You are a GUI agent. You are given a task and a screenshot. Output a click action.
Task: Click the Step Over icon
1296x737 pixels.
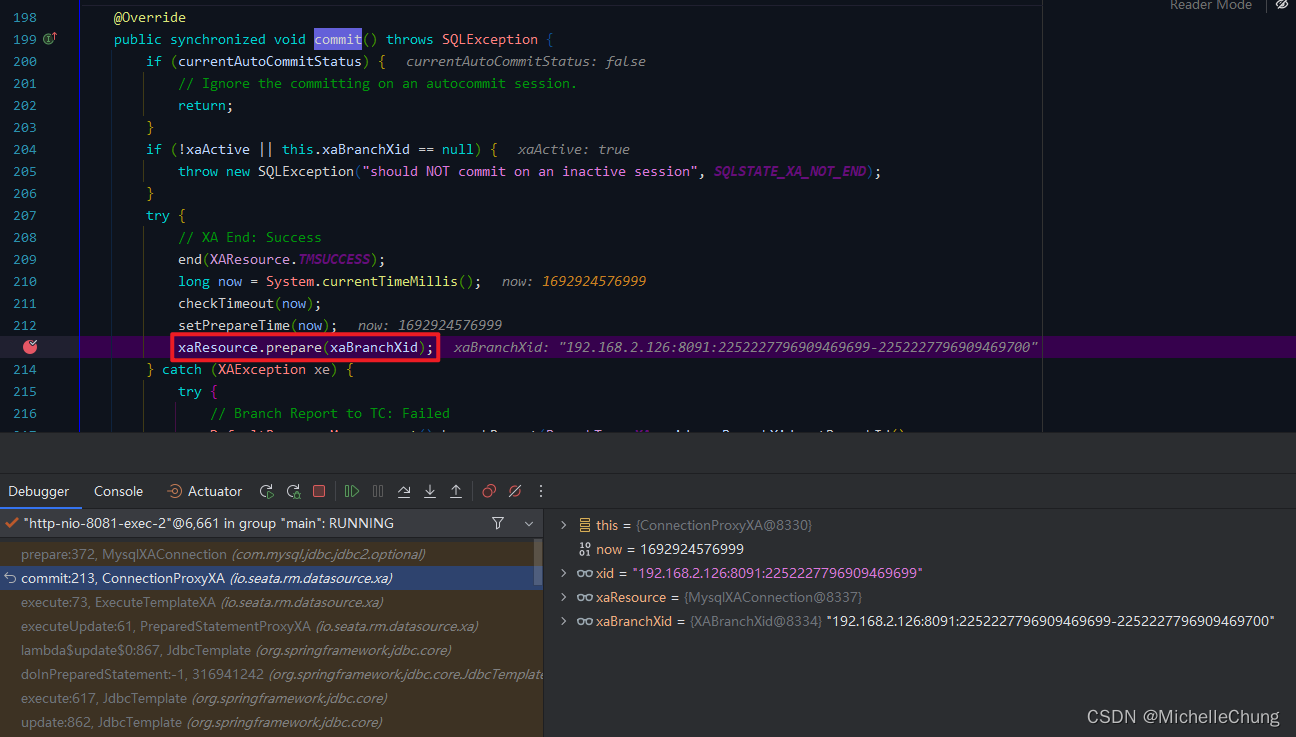404,491
